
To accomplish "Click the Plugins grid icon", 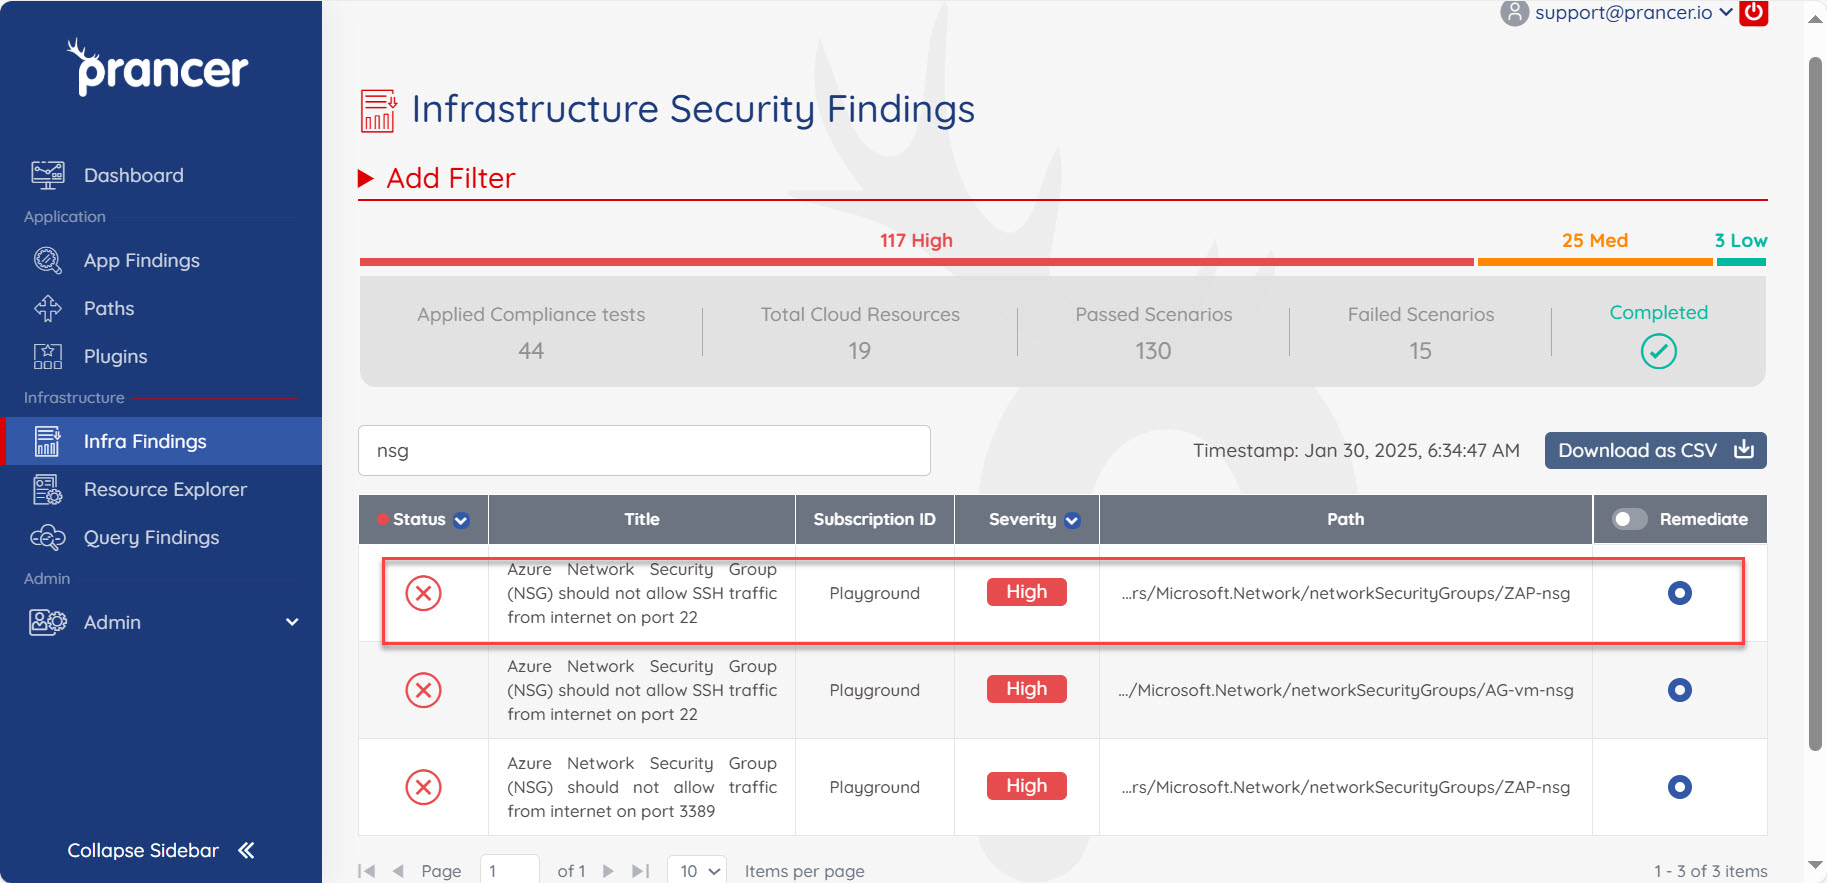I will [48, 356].
